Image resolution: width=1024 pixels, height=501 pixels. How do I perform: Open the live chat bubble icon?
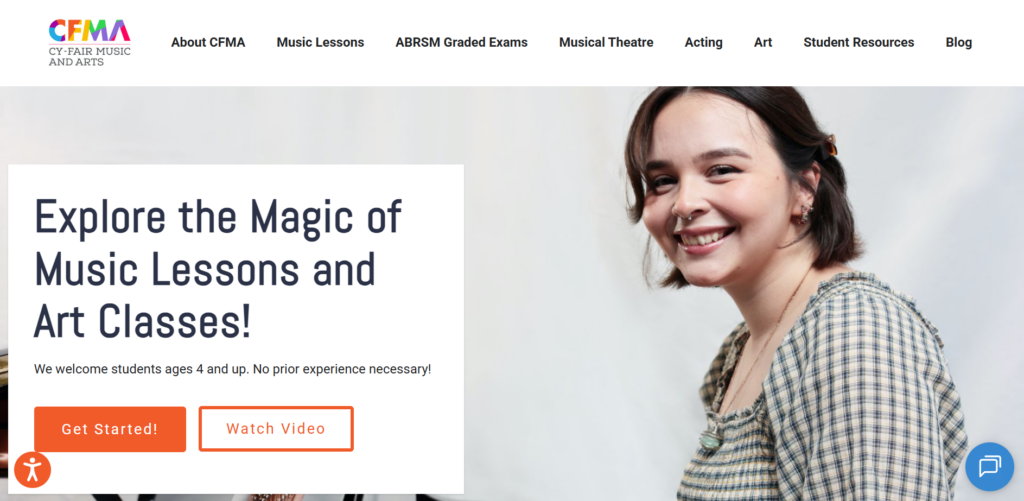[x=989, y=466]
